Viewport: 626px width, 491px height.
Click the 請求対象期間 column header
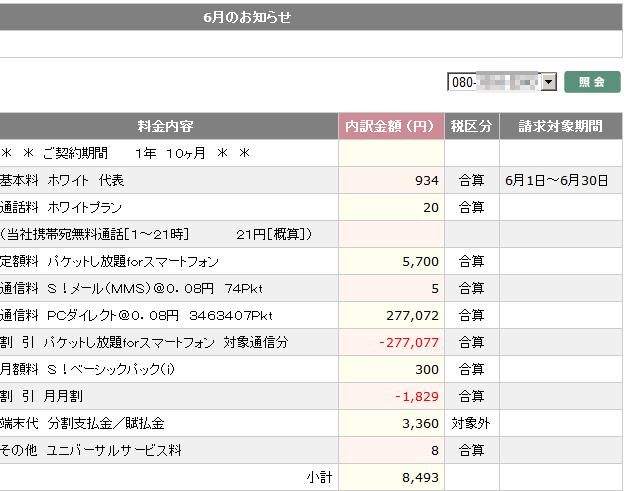(560, 126)
